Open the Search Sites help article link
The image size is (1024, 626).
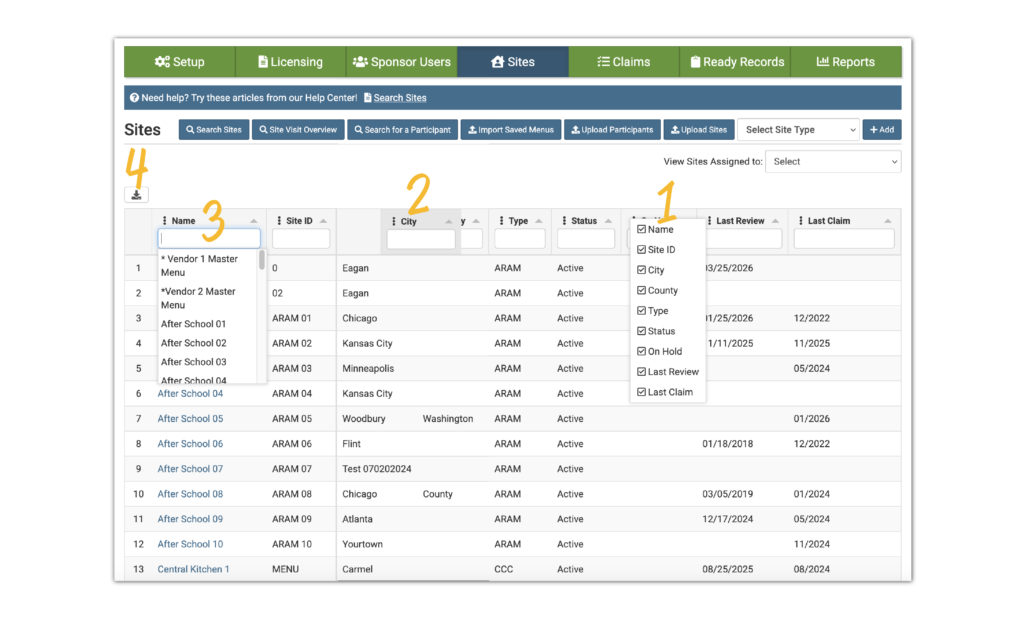click(x=400, y=98)
